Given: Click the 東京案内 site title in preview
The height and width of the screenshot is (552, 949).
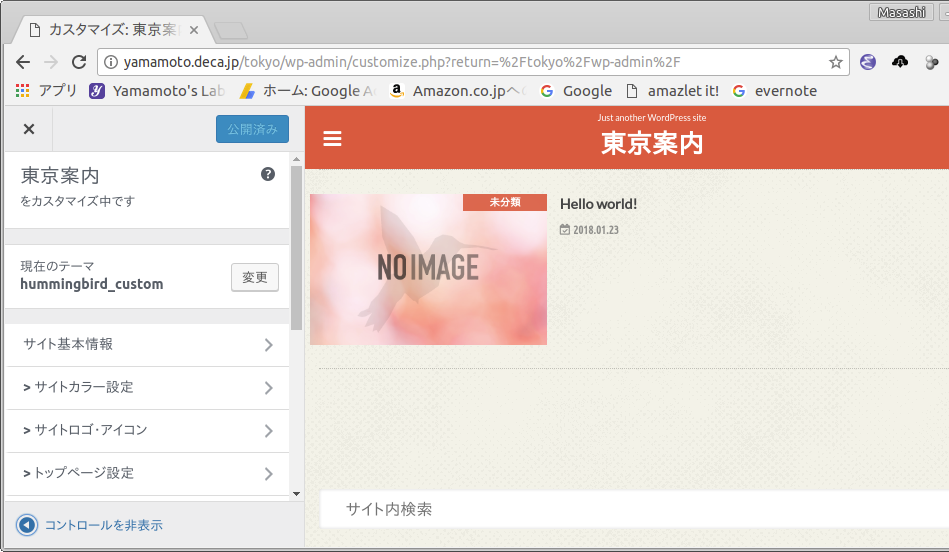Looking at the screenshot, I should [x=652, y=143].
